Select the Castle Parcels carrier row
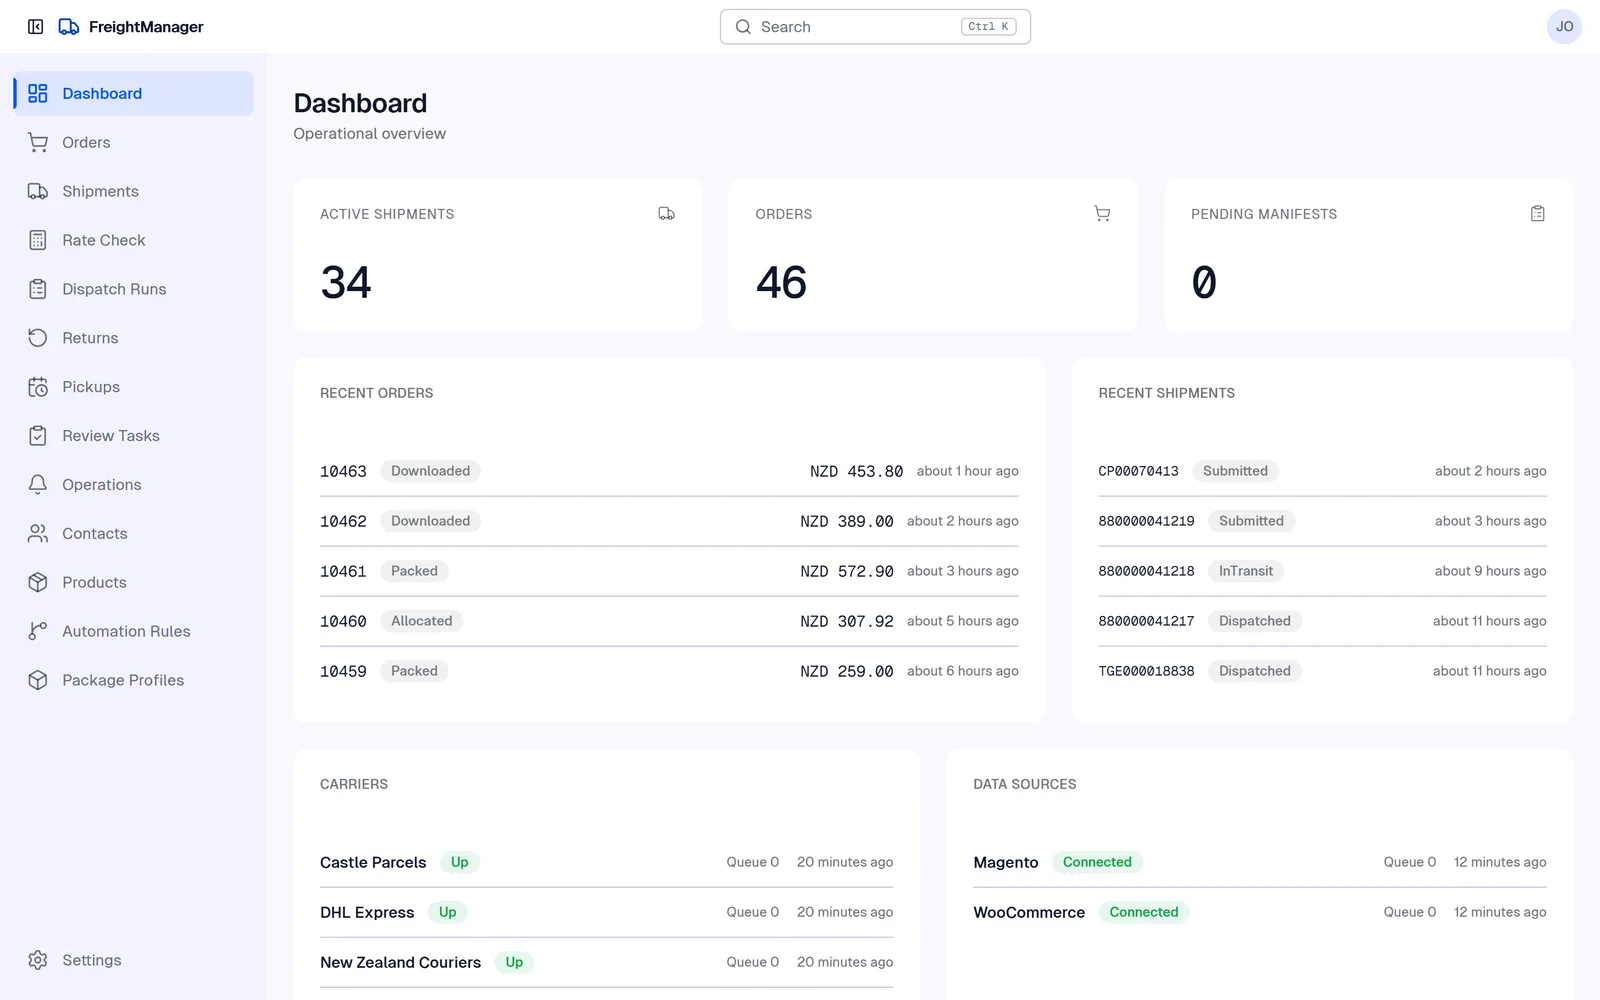The image size is (1600, 1000). (x=606, y=862)
